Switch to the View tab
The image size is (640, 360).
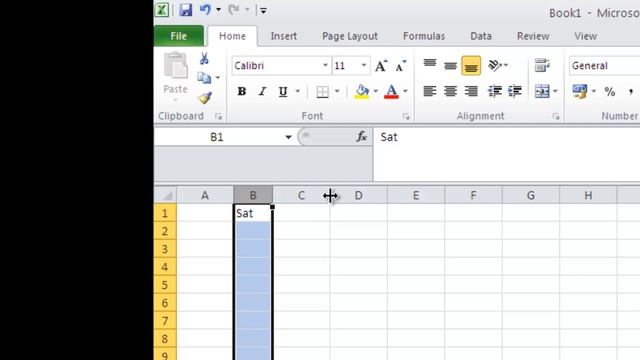[x=585, y=36]
